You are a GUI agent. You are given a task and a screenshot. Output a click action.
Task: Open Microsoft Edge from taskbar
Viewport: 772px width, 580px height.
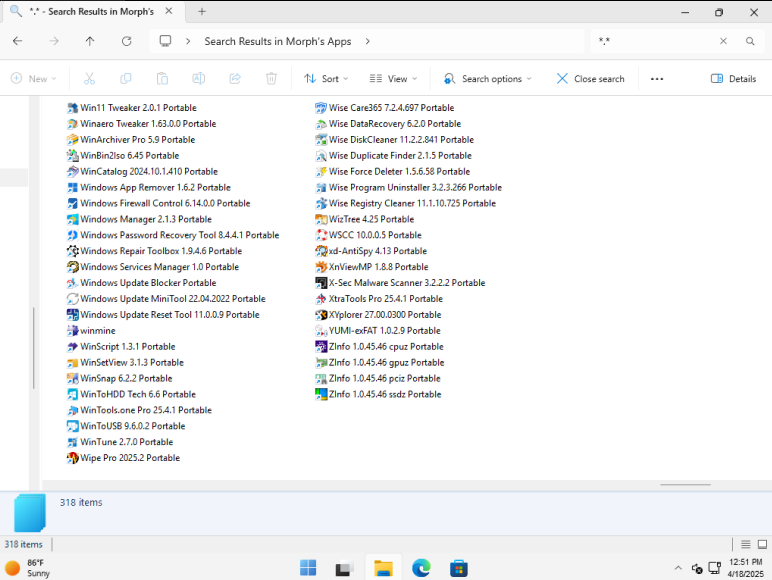click(421, 568)
